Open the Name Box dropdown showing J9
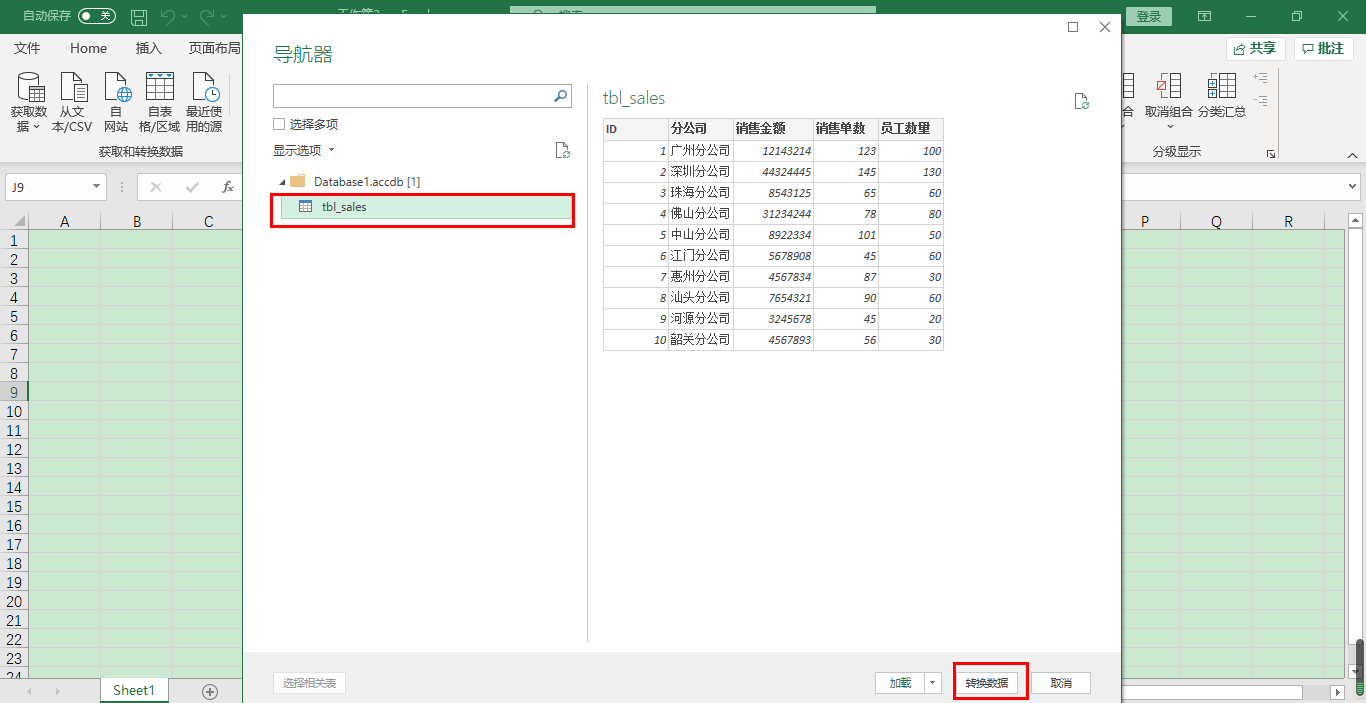Screen dimensions: 1366x703 coord(97,186)
